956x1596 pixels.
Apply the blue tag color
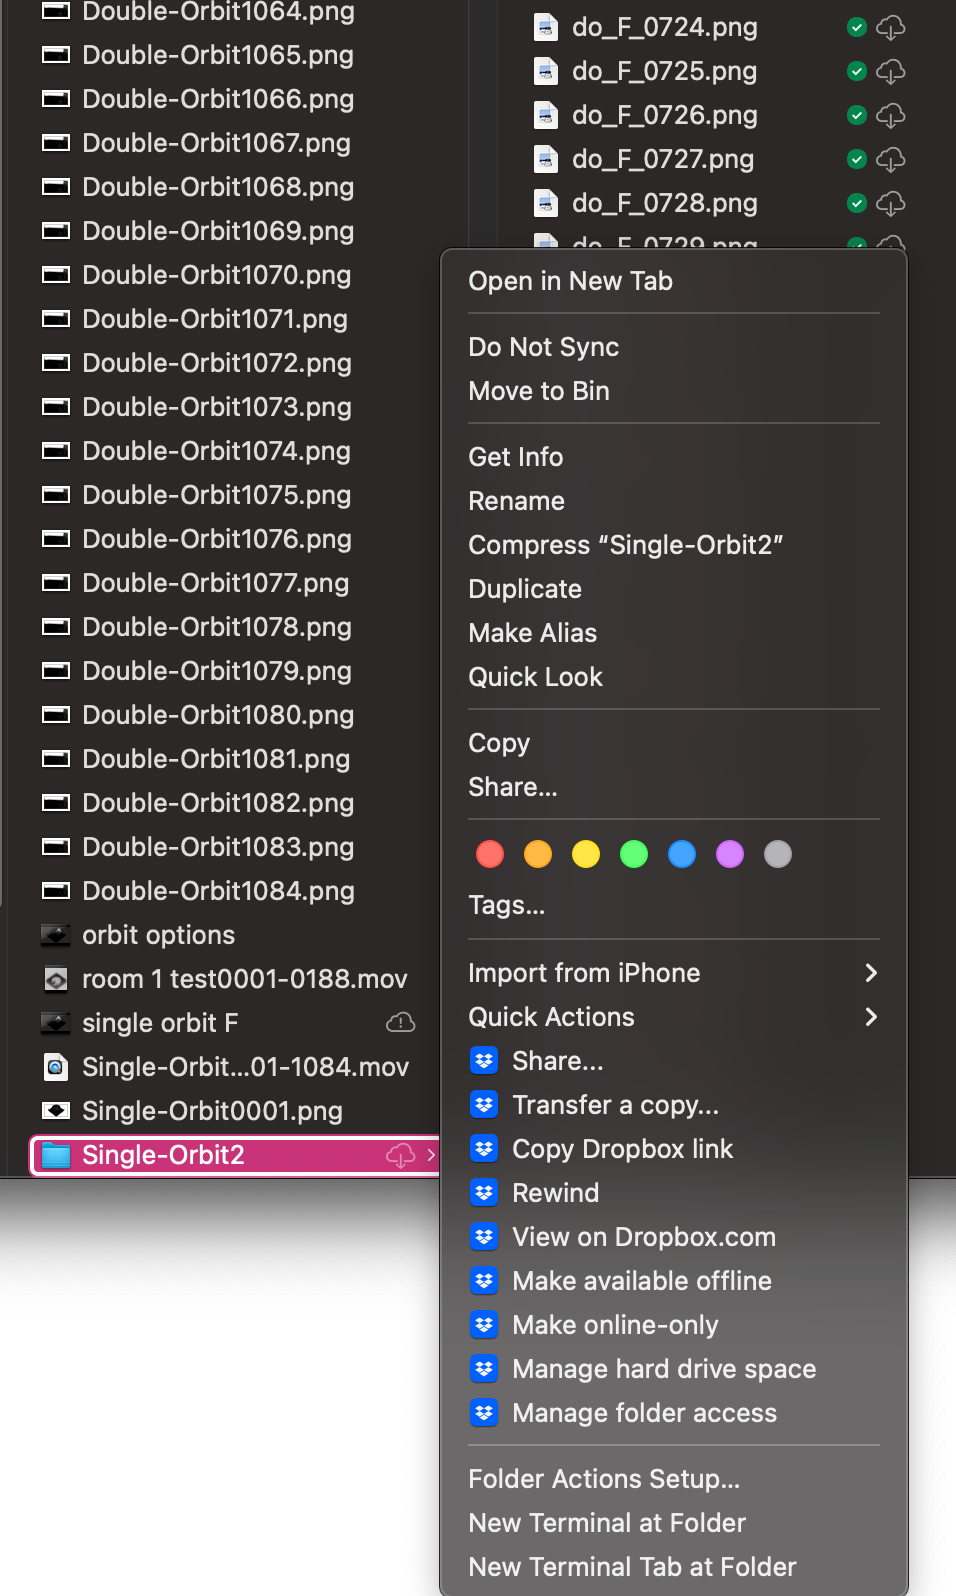(682, 854)
